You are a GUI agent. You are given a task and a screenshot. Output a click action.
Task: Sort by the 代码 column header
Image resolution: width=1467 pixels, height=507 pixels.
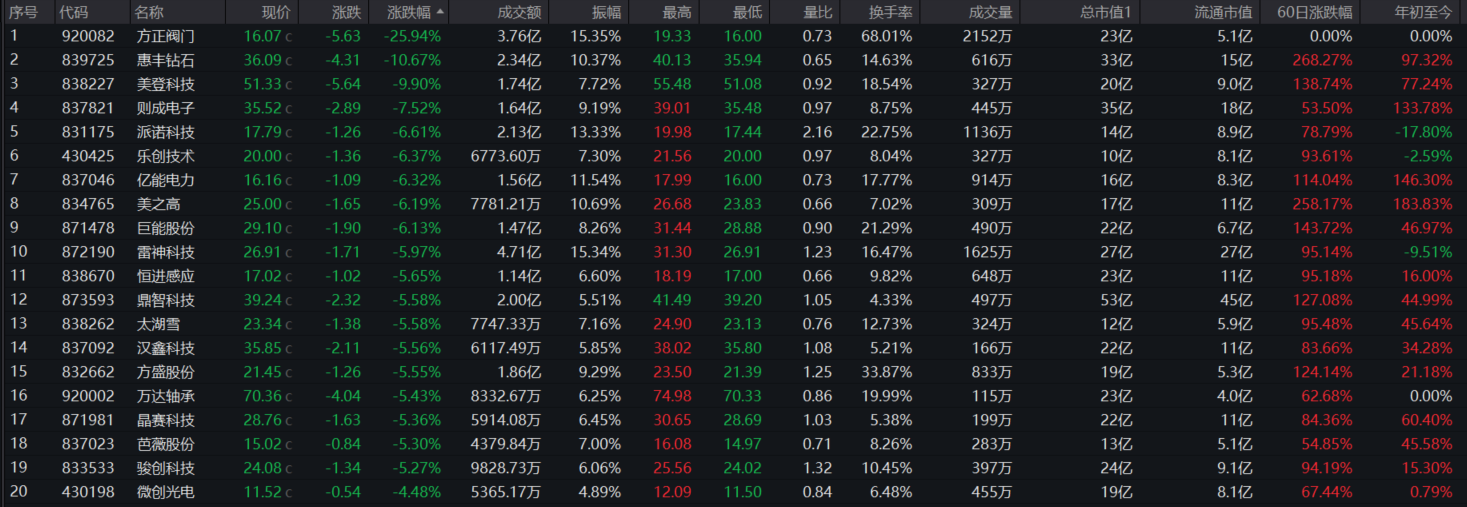click(x=73, y=12)
